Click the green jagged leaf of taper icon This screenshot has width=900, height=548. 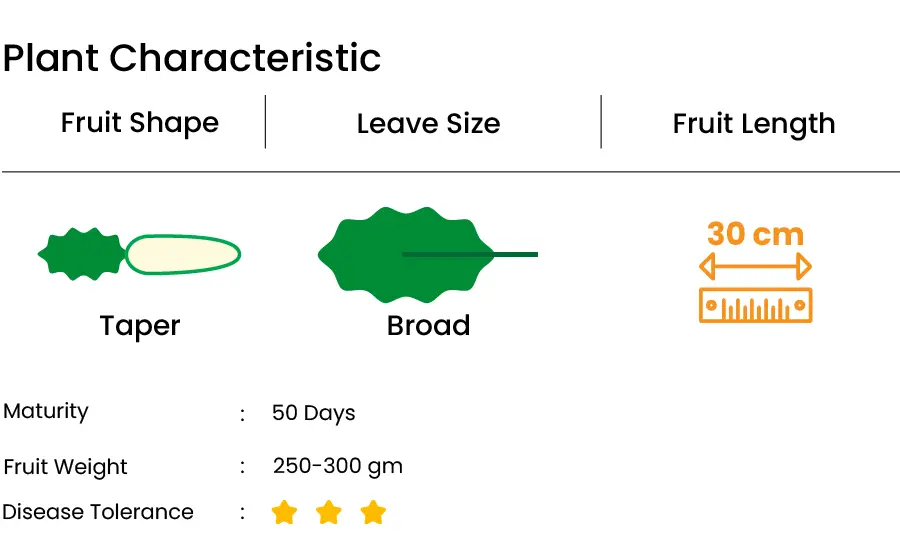coord(82,254)
